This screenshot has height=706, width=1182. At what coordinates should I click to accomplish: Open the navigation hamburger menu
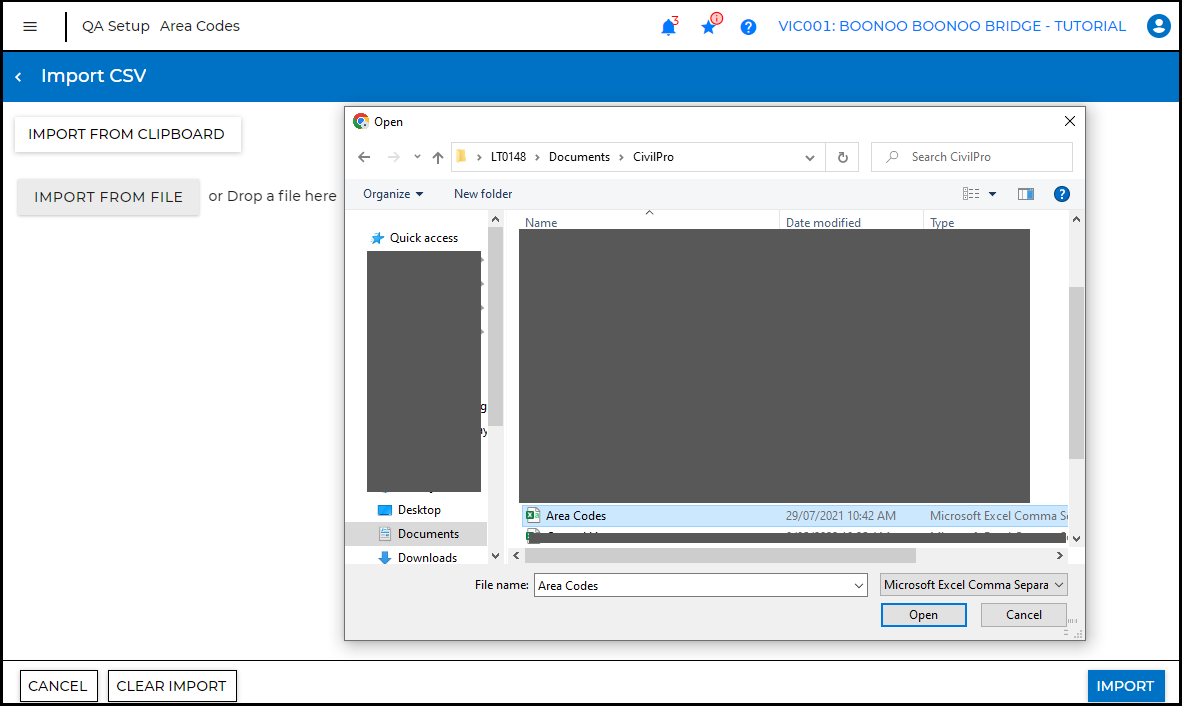pyautogui.click(x=32, y=26)
